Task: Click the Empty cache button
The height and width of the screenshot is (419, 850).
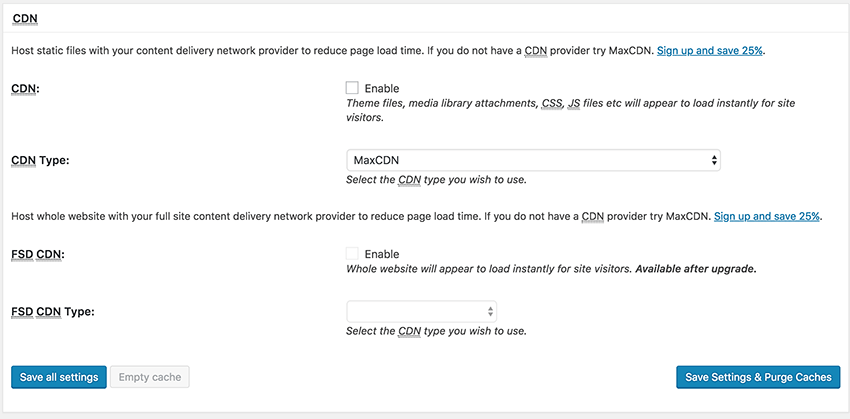Action: coord(150,377)
